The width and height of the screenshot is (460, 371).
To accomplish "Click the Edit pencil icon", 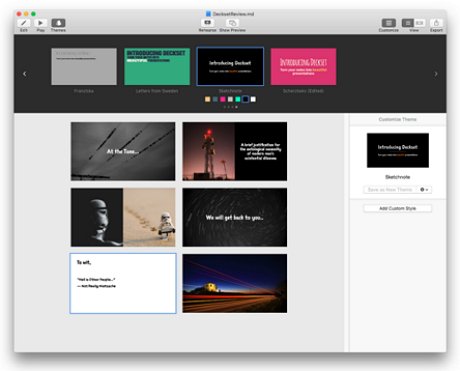I will (x=24, y=23).
